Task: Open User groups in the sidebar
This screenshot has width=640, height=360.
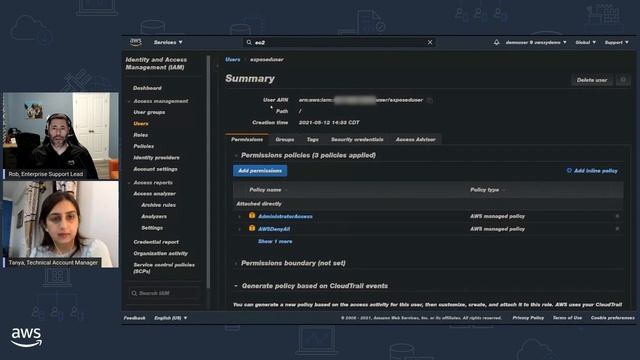Action: (149, 112)
